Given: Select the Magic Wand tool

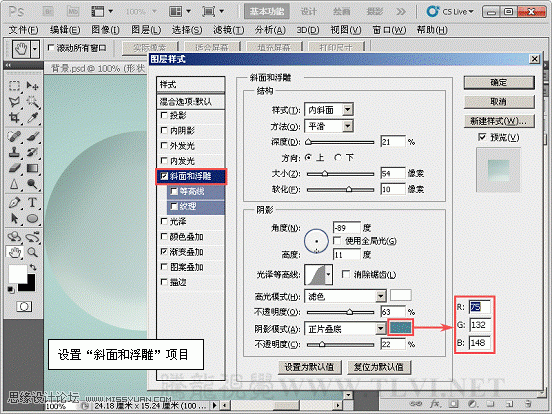Looking at the screenshot, I should pos(32,102).
